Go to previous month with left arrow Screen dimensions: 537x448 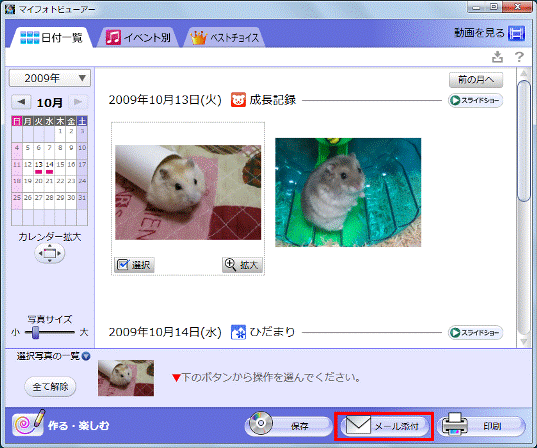click(x=21, y=102)
